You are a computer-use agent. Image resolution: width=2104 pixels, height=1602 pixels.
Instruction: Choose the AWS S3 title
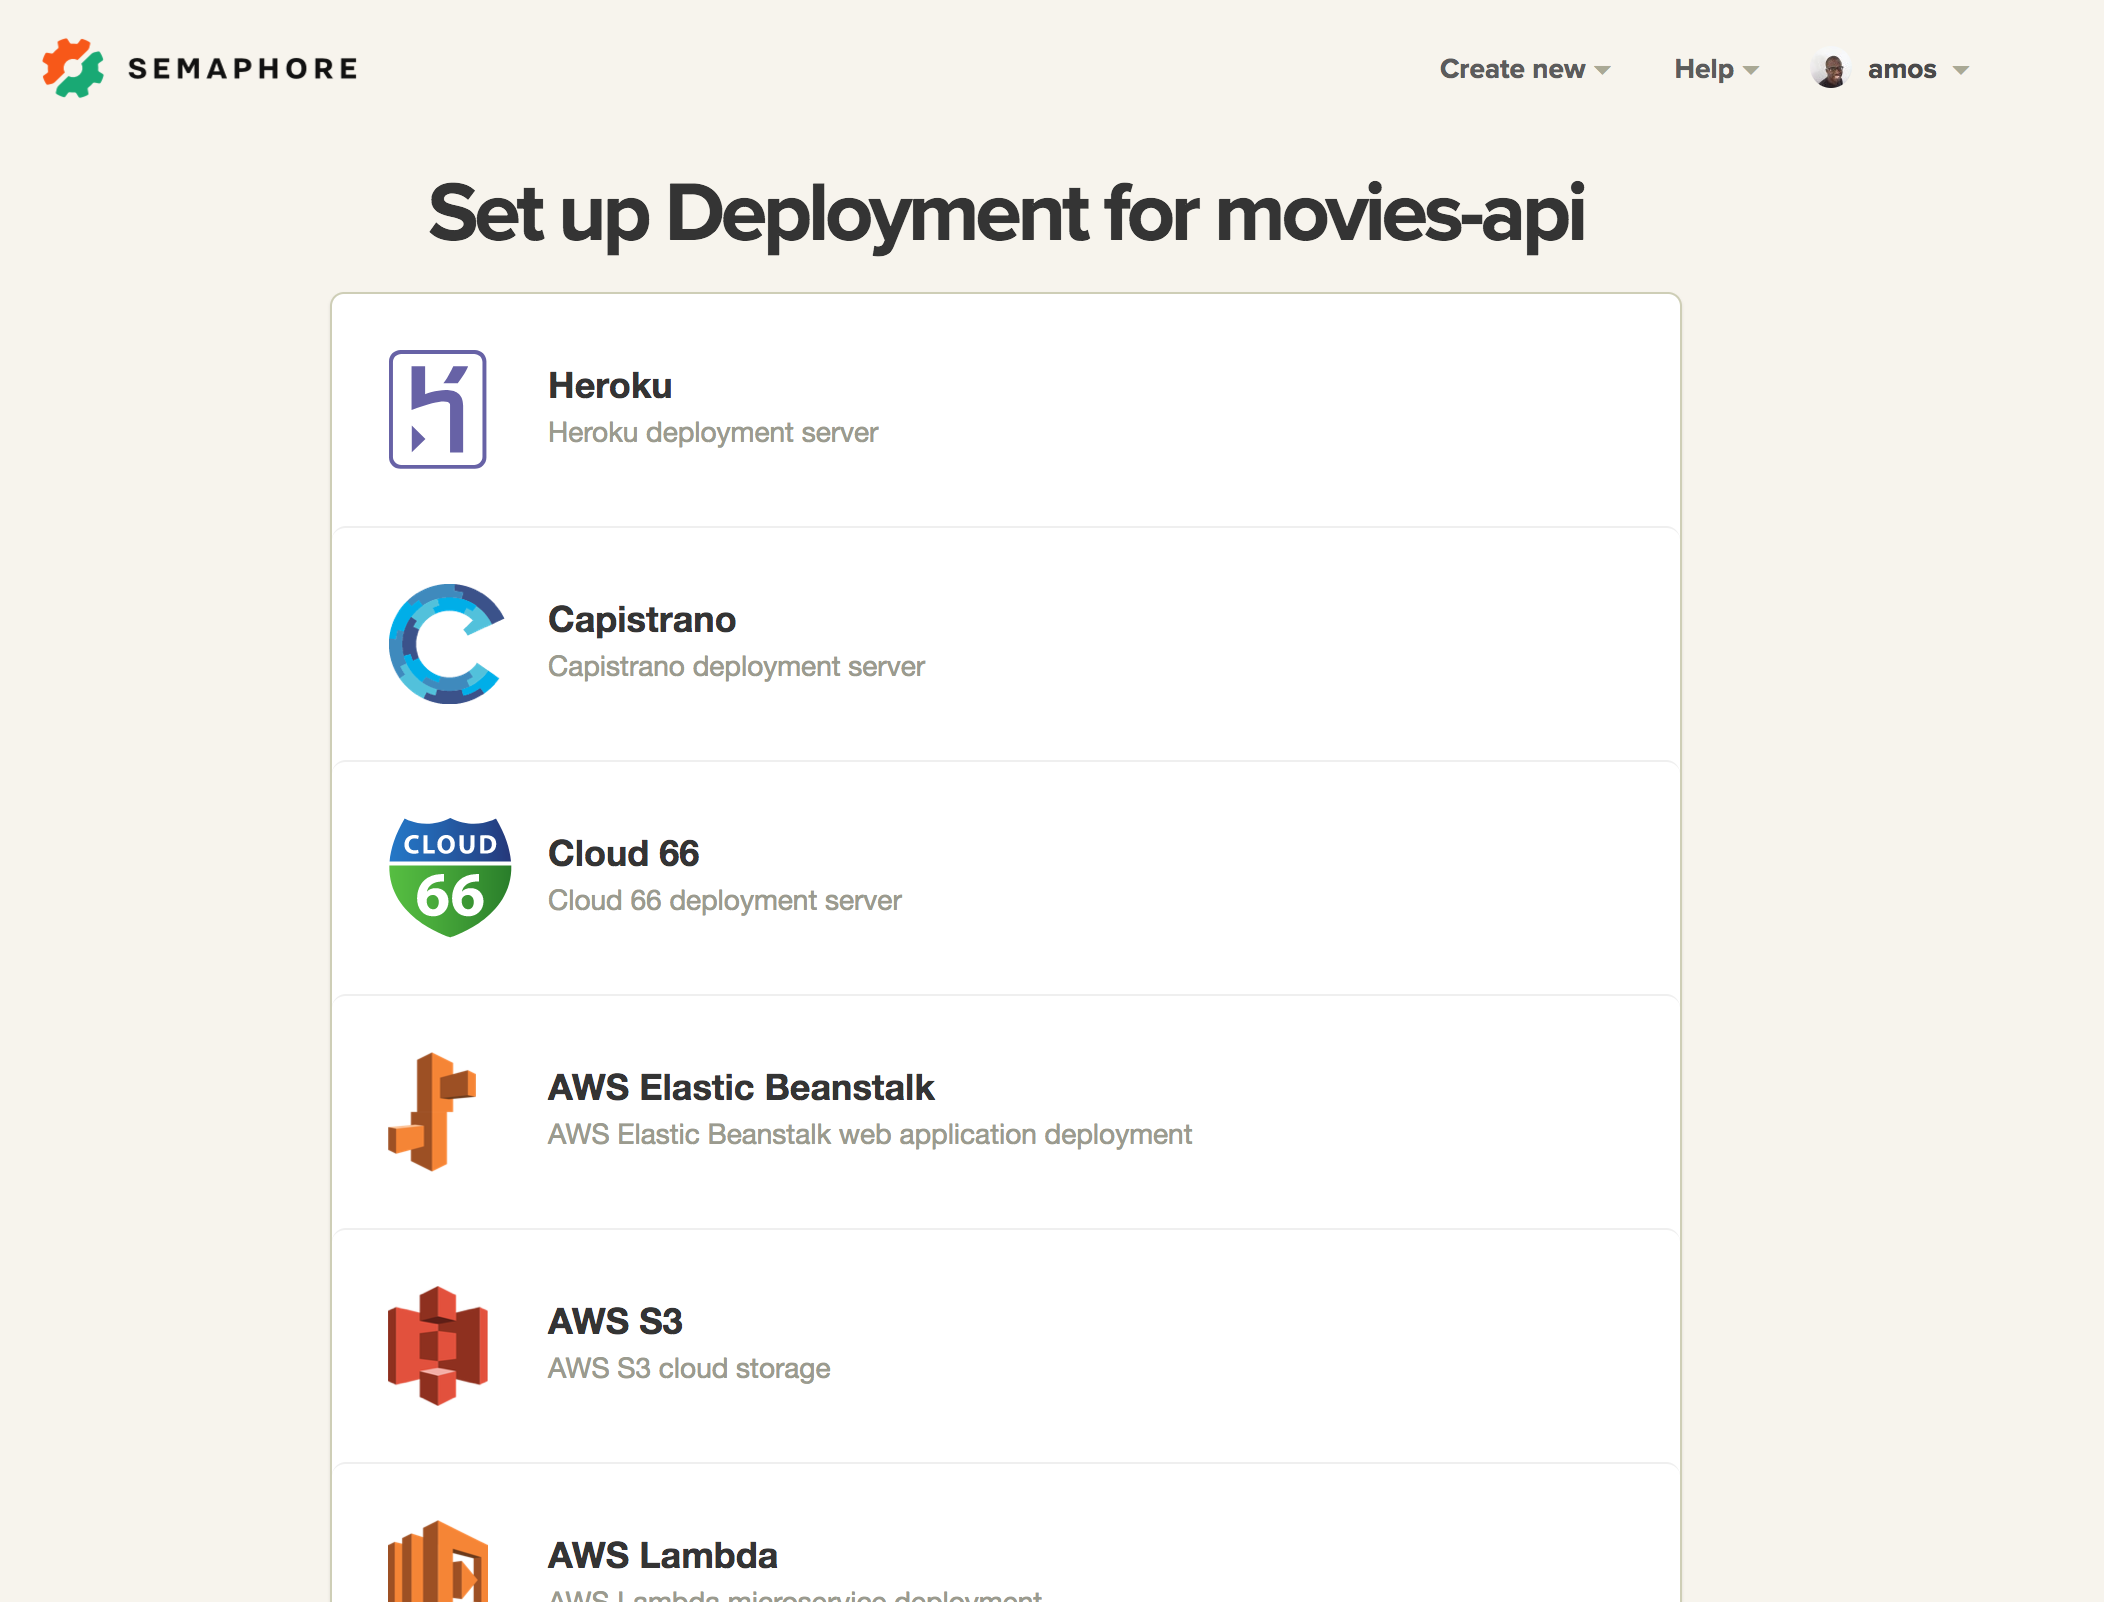(615, 1322)
